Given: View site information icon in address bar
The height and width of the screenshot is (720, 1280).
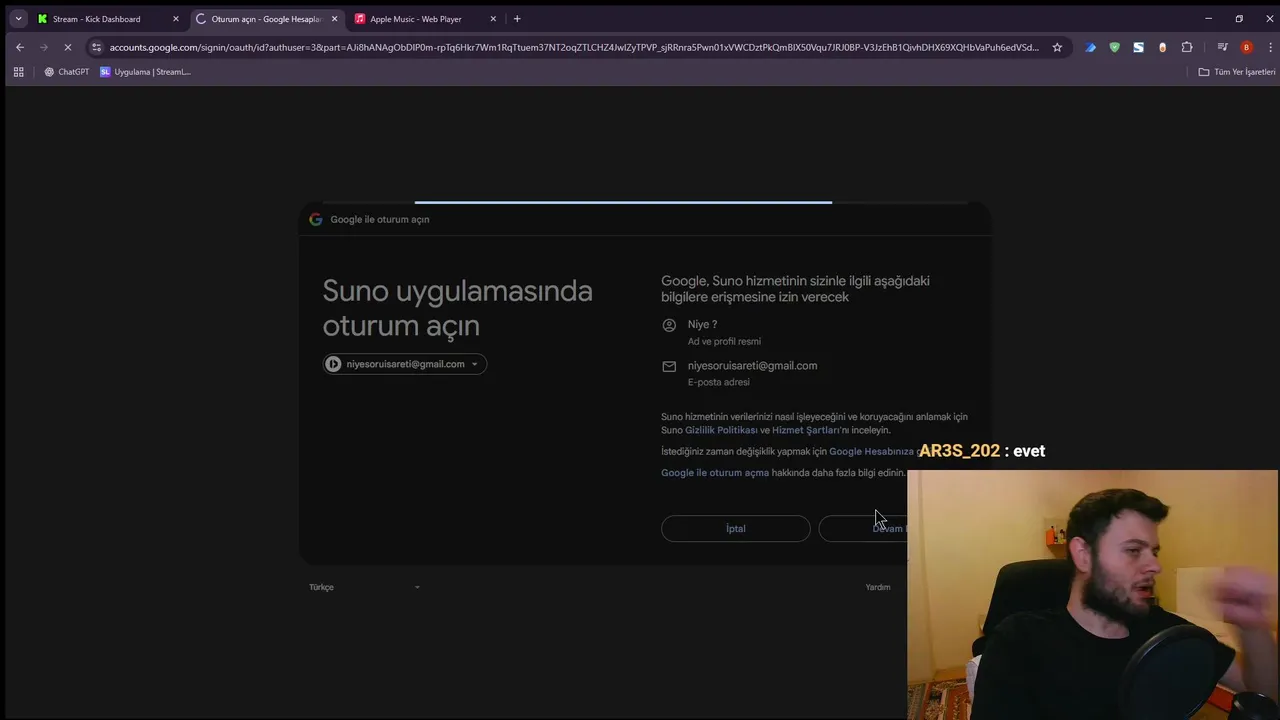Looking at the screenshot, I should 96,47.
